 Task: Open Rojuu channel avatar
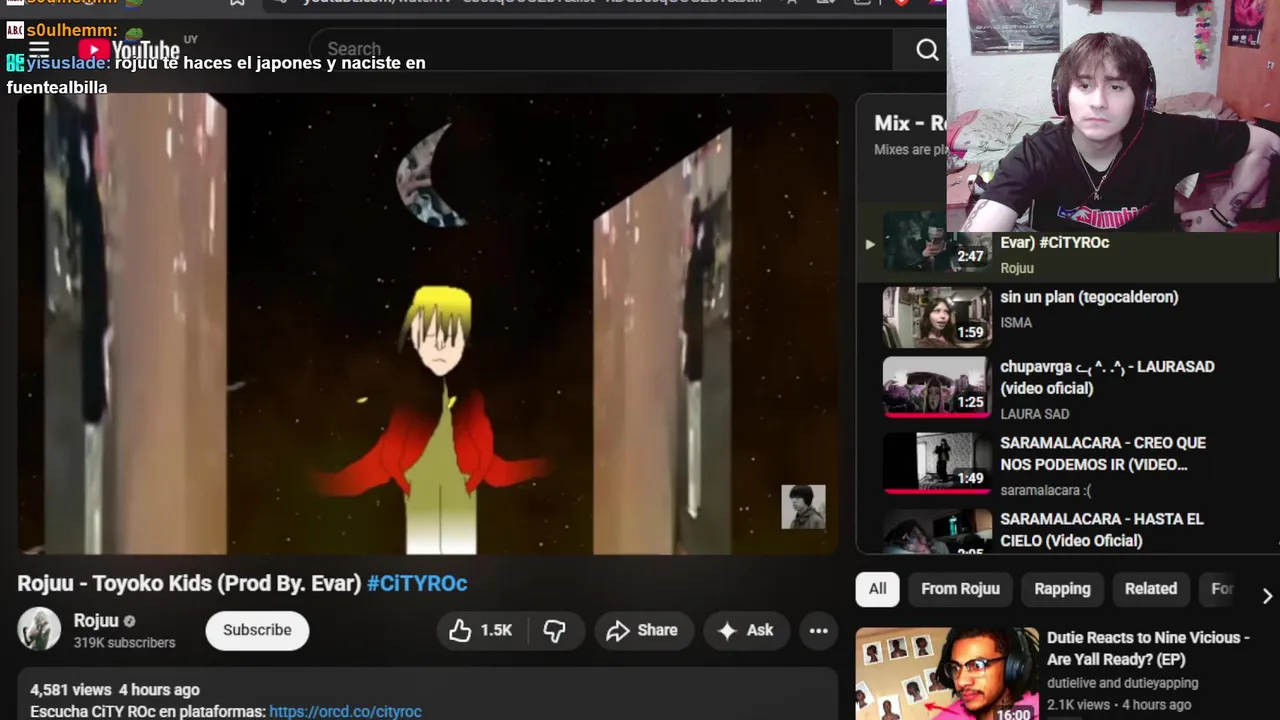pos(39,629)
